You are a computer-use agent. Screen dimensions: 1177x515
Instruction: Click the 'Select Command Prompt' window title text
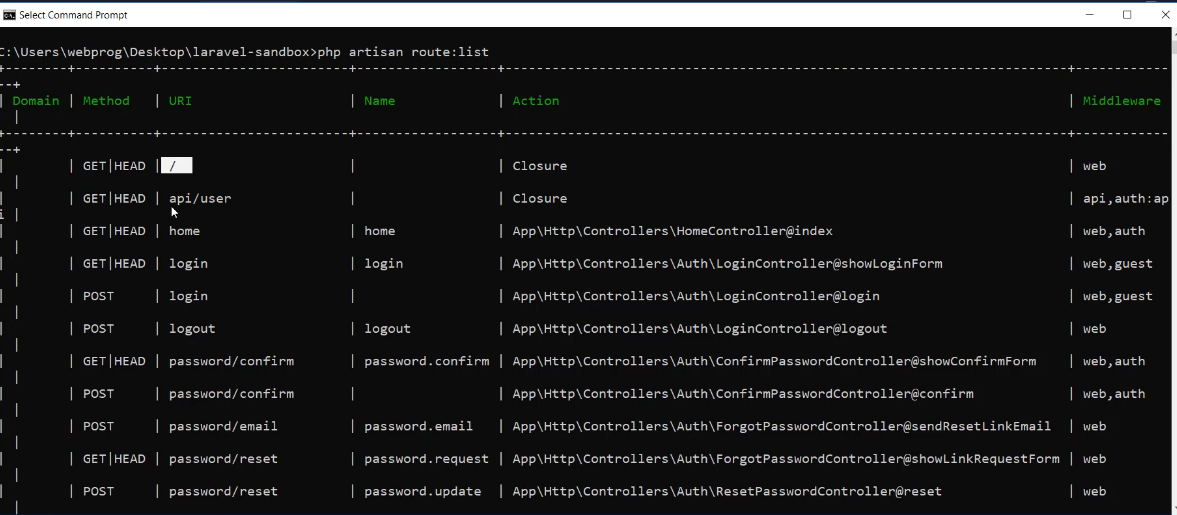point(73,15)
